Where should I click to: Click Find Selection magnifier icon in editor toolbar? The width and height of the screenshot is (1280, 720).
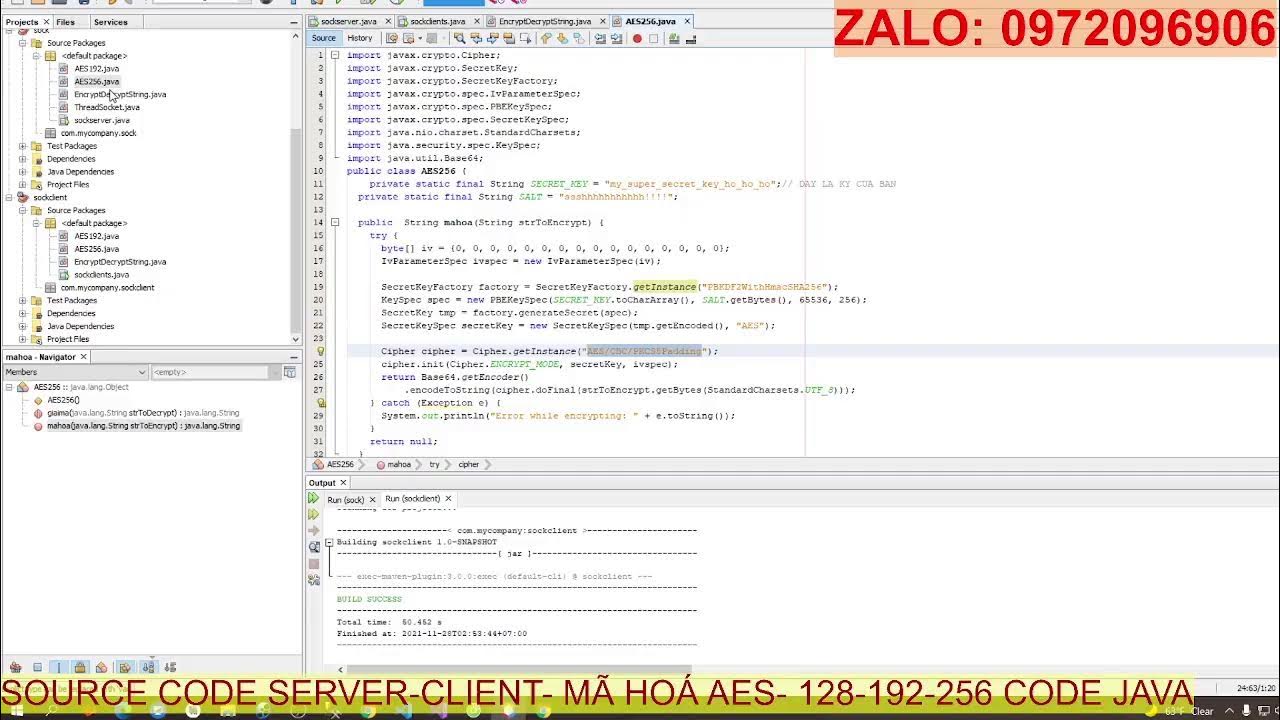(x=460, y=38)
